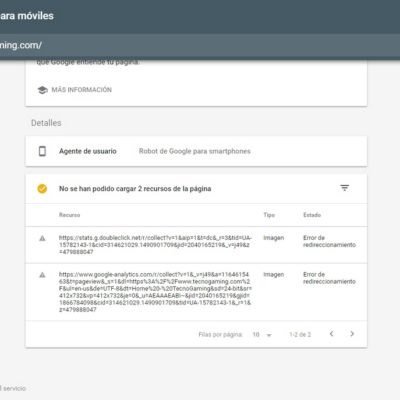Click 'Error de redireccionamiento' on google-analytics row
The image size is (400, 400).
pyautogui.click(x=329, y=278)
